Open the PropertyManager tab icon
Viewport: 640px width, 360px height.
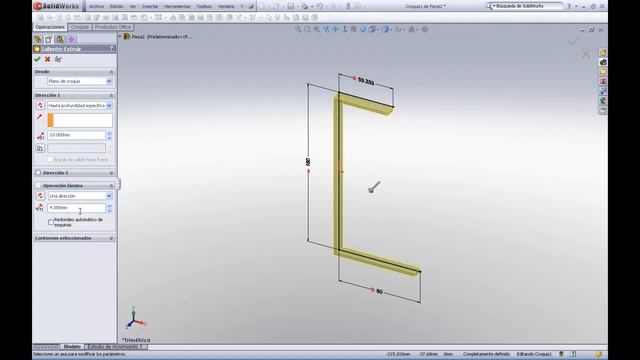click(x=49, y=39)
